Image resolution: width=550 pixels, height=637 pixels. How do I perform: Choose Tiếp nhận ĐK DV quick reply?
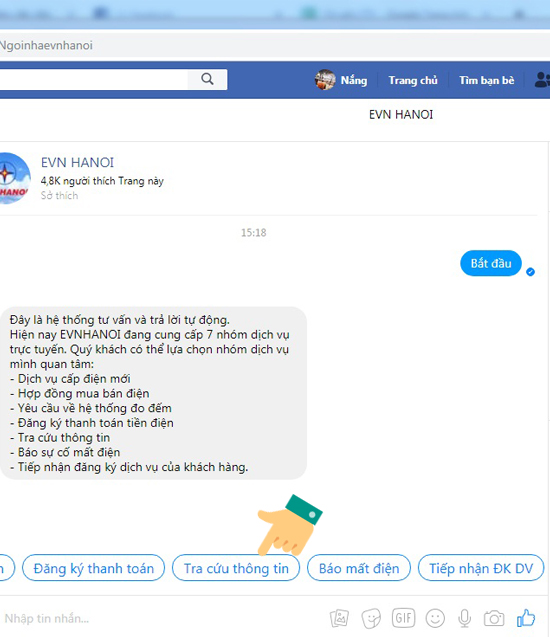click(x=481, y=568)
